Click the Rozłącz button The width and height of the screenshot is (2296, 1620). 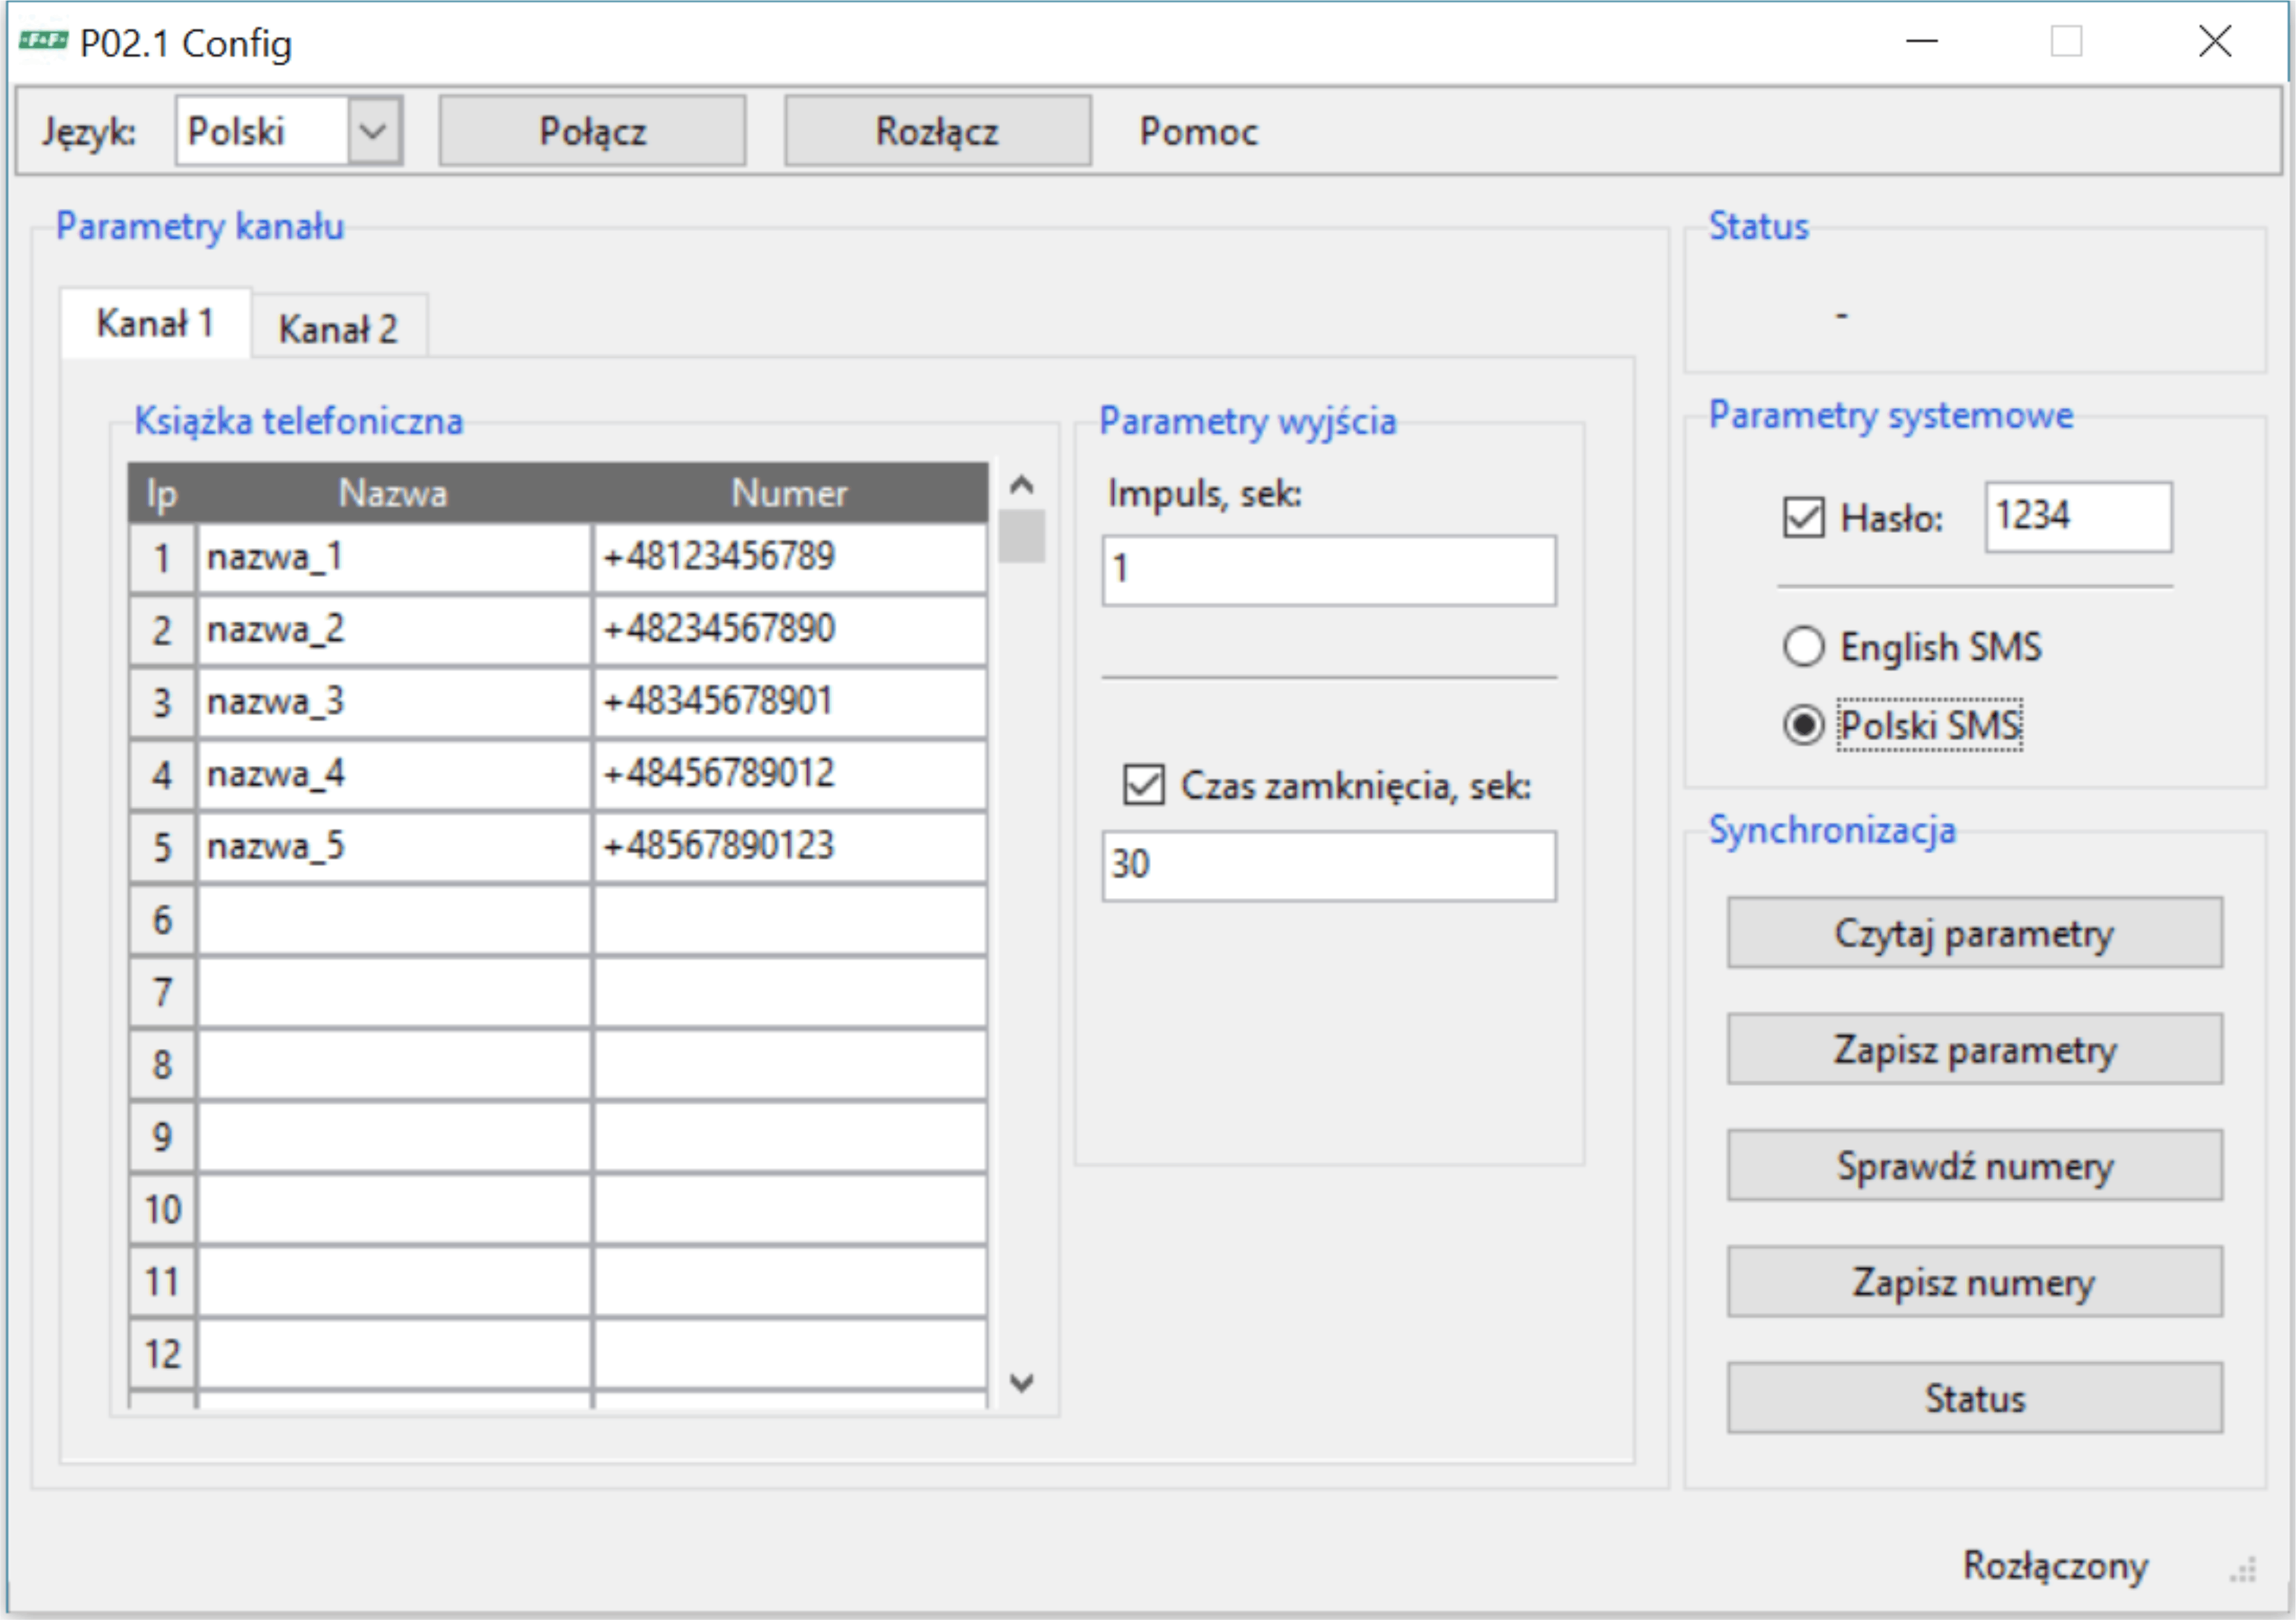(x=937, y=130)
